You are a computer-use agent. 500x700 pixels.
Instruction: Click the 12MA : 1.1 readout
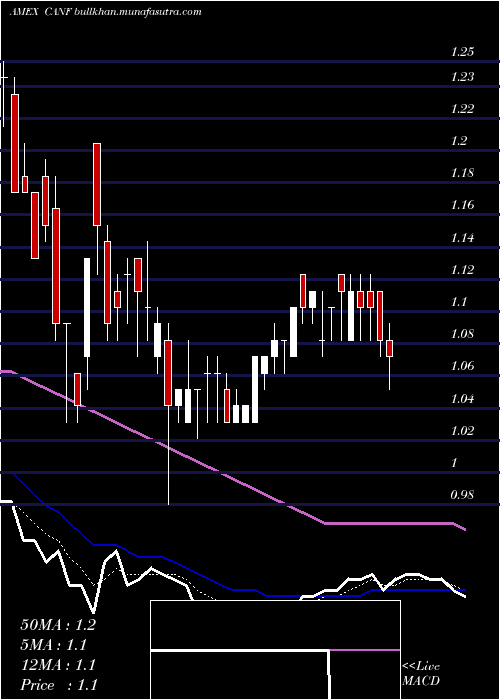58,665
